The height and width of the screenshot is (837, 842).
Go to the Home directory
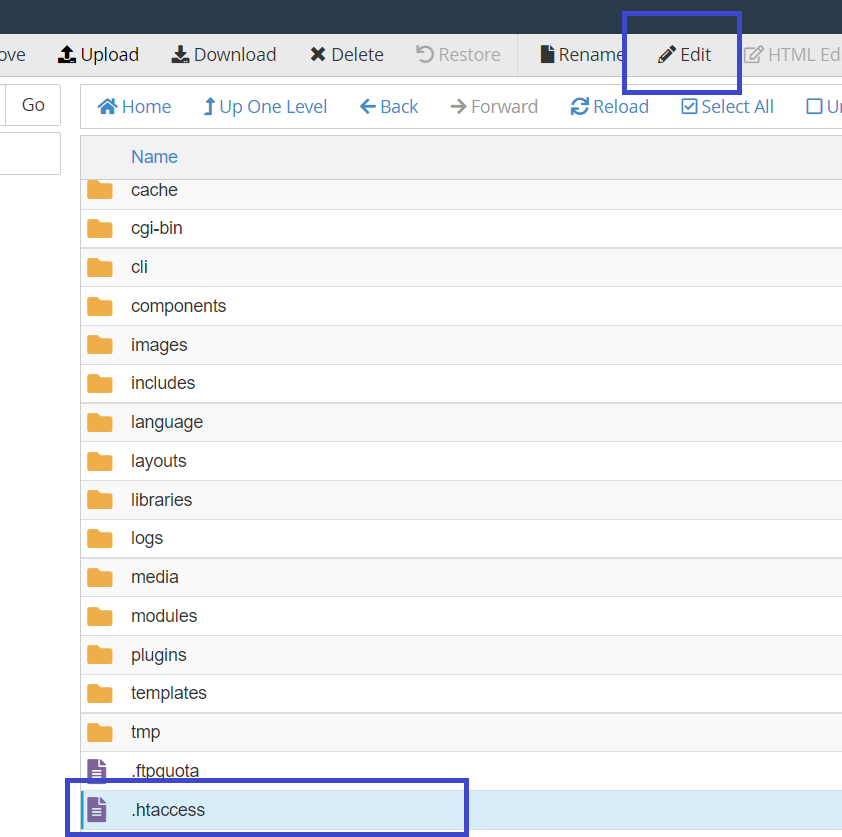134,106
